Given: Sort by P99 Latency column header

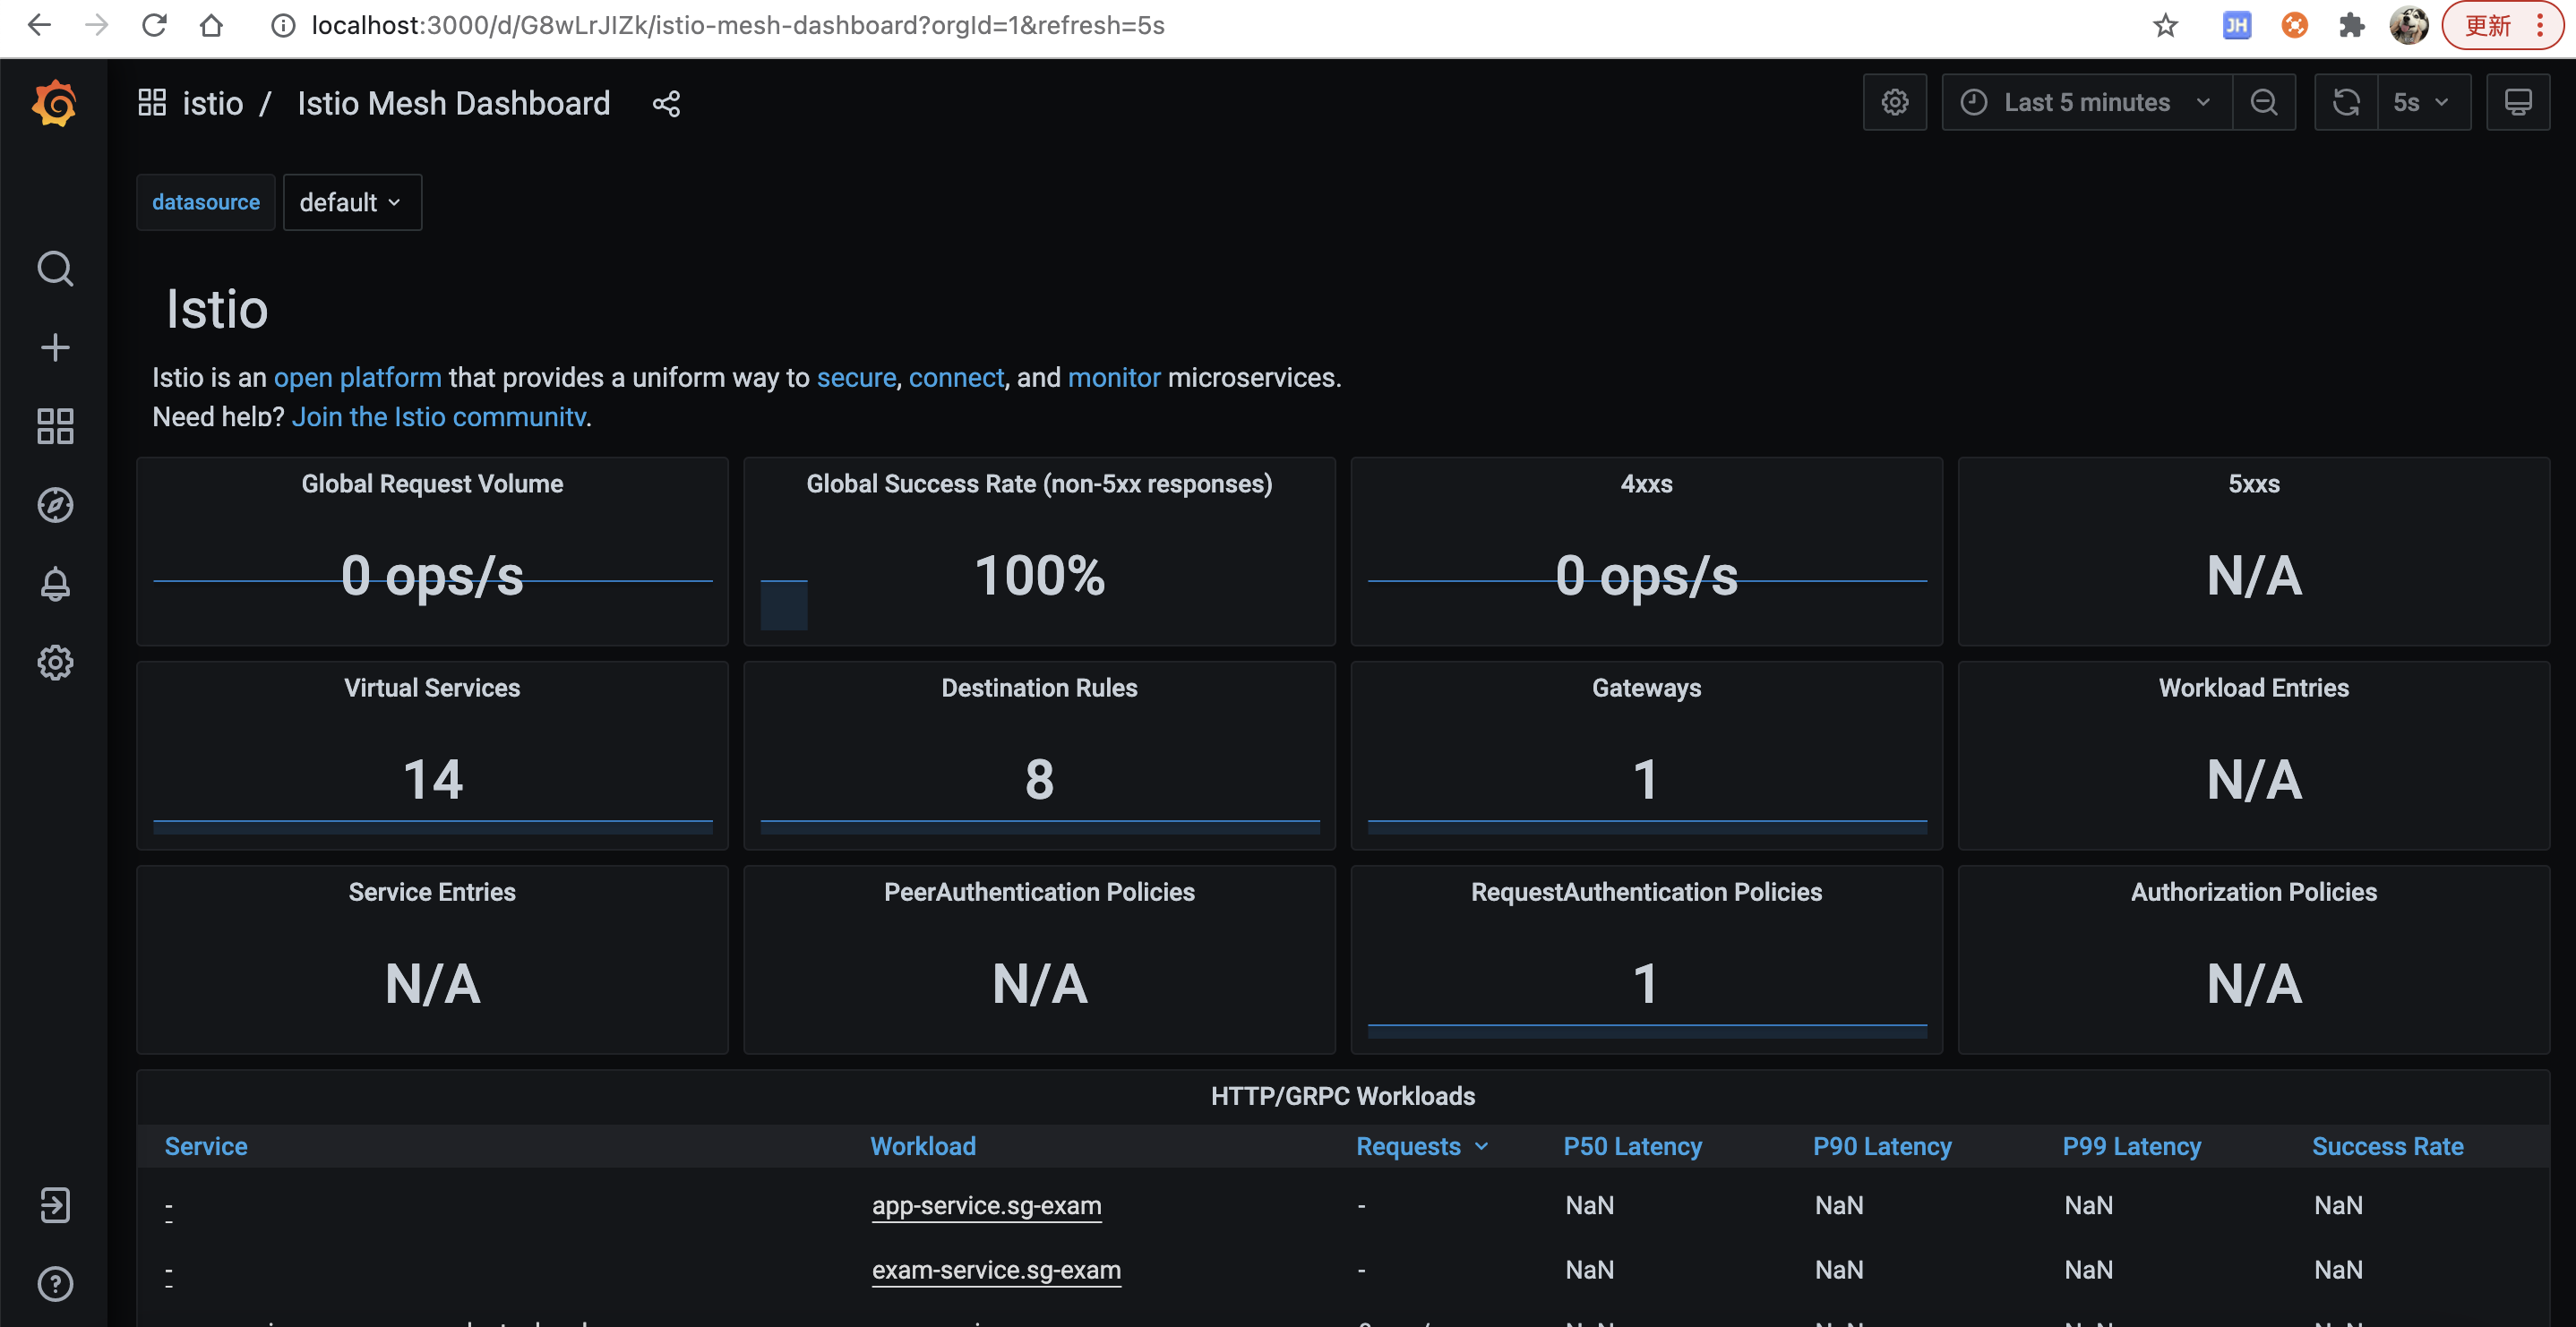Looking at the screenshot, I should coord(2131,1146).
